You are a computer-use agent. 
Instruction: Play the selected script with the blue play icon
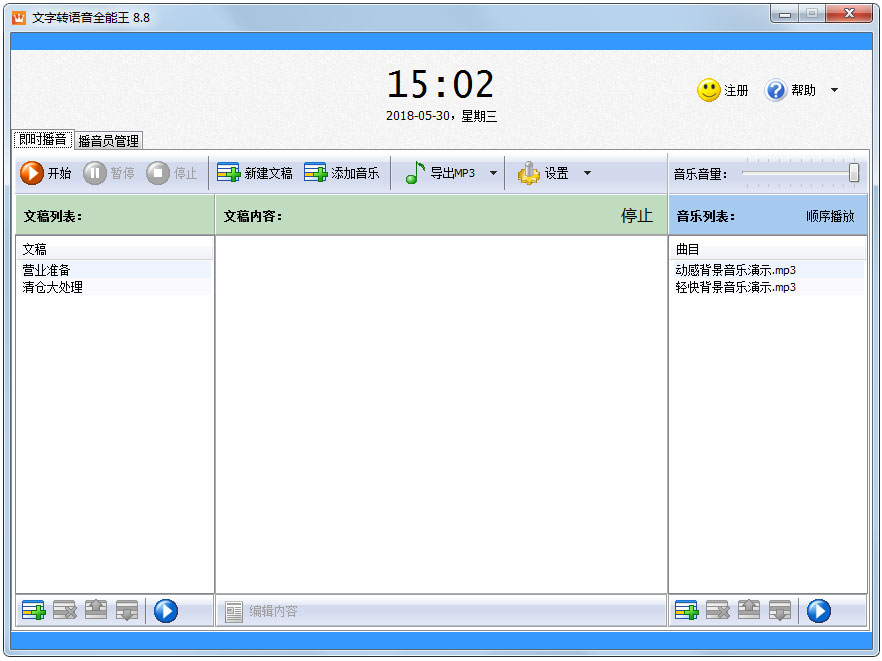tap(166, 611)
